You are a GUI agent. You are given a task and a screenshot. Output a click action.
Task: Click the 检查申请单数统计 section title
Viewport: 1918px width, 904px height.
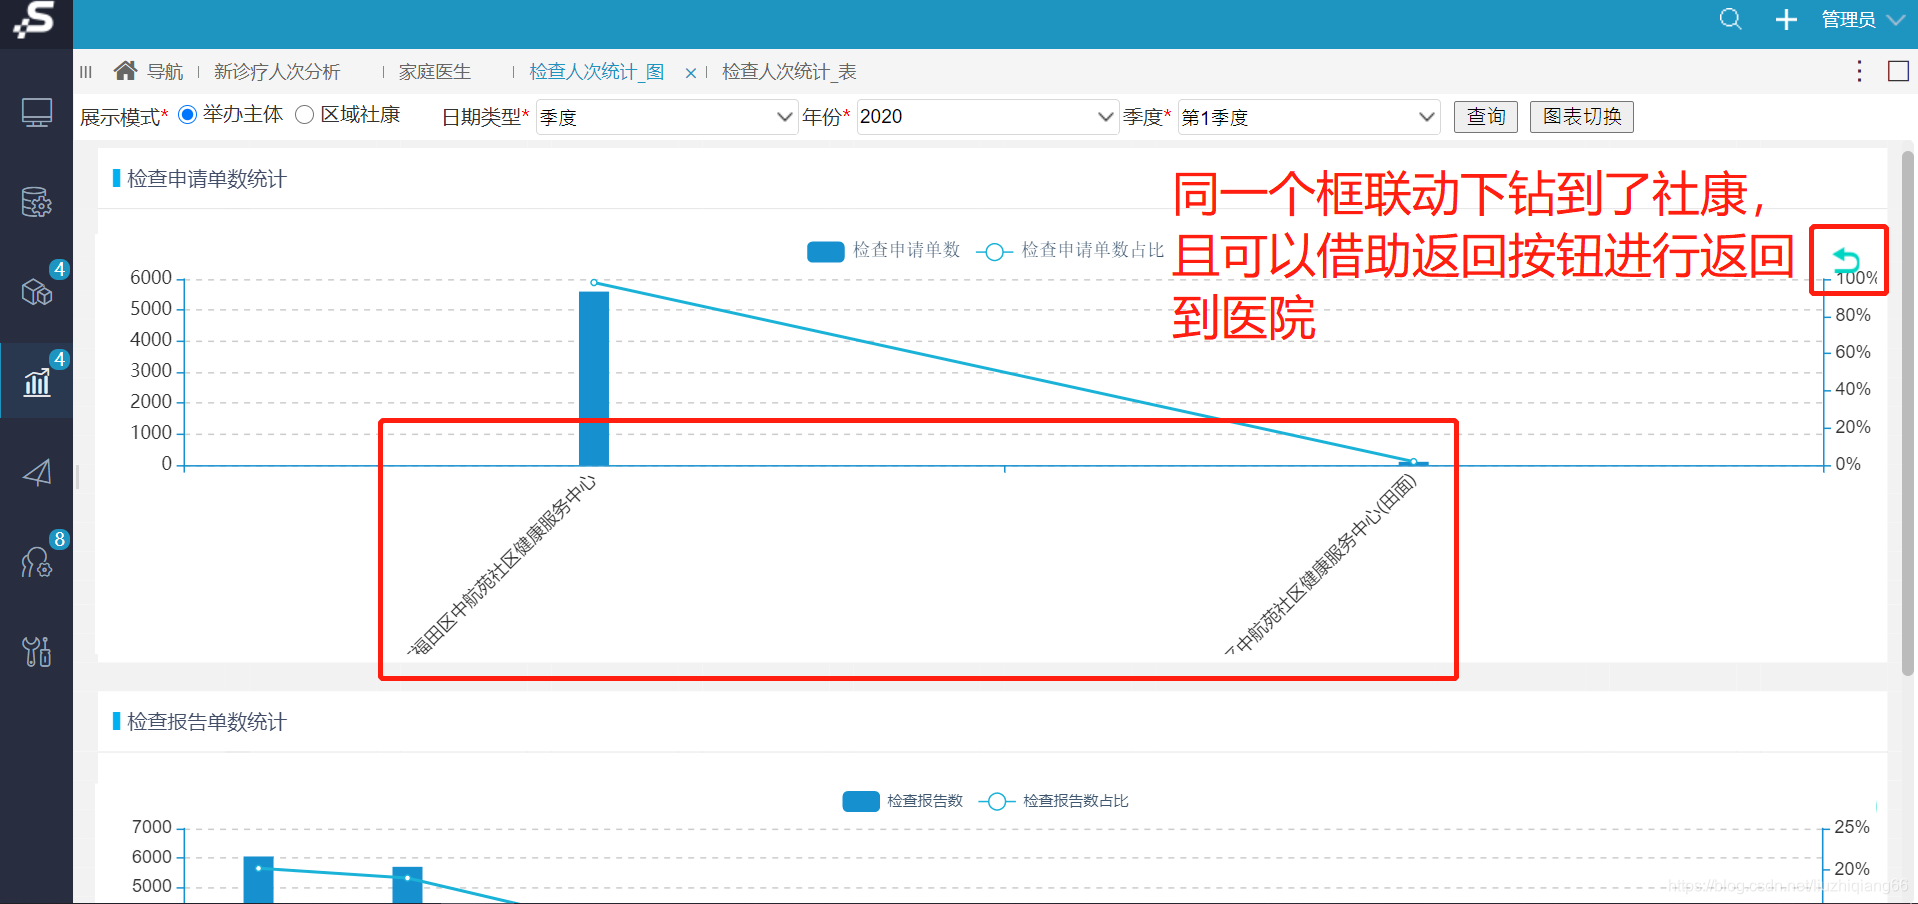tap(207, 179)
